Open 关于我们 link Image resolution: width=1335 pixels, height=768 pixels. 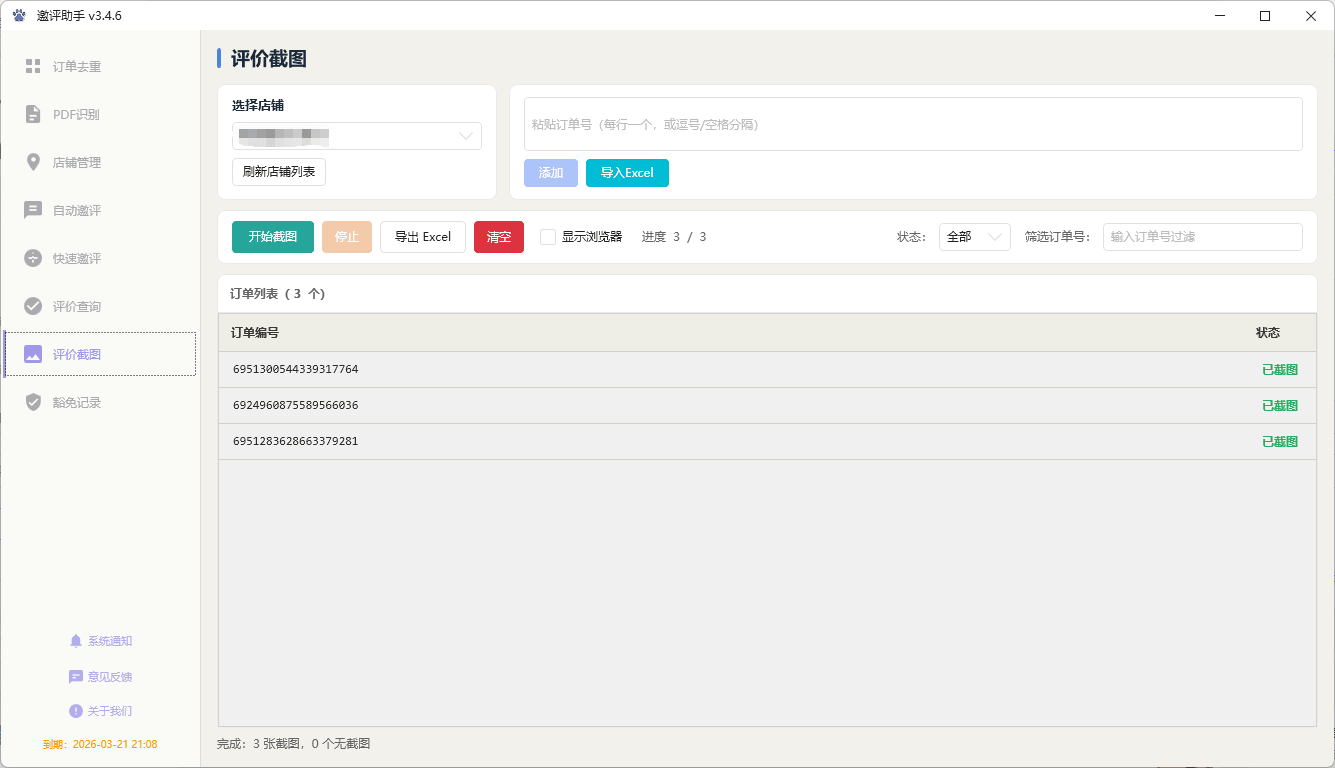[x=100, y=711]
